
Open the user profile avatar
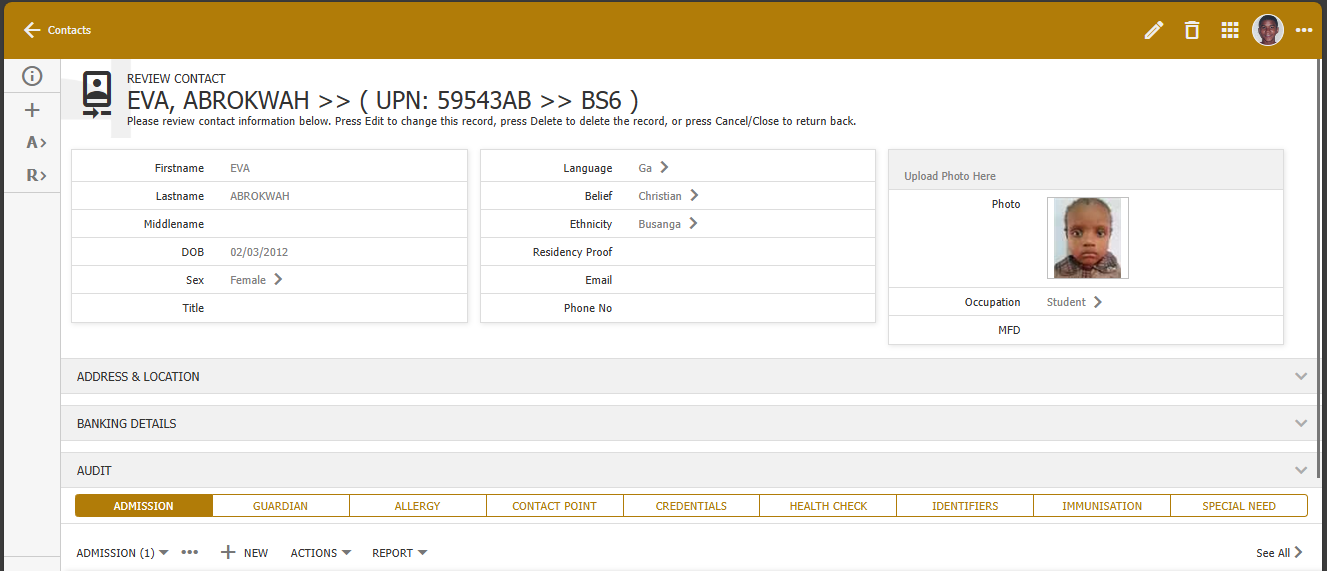[1267, 30]
